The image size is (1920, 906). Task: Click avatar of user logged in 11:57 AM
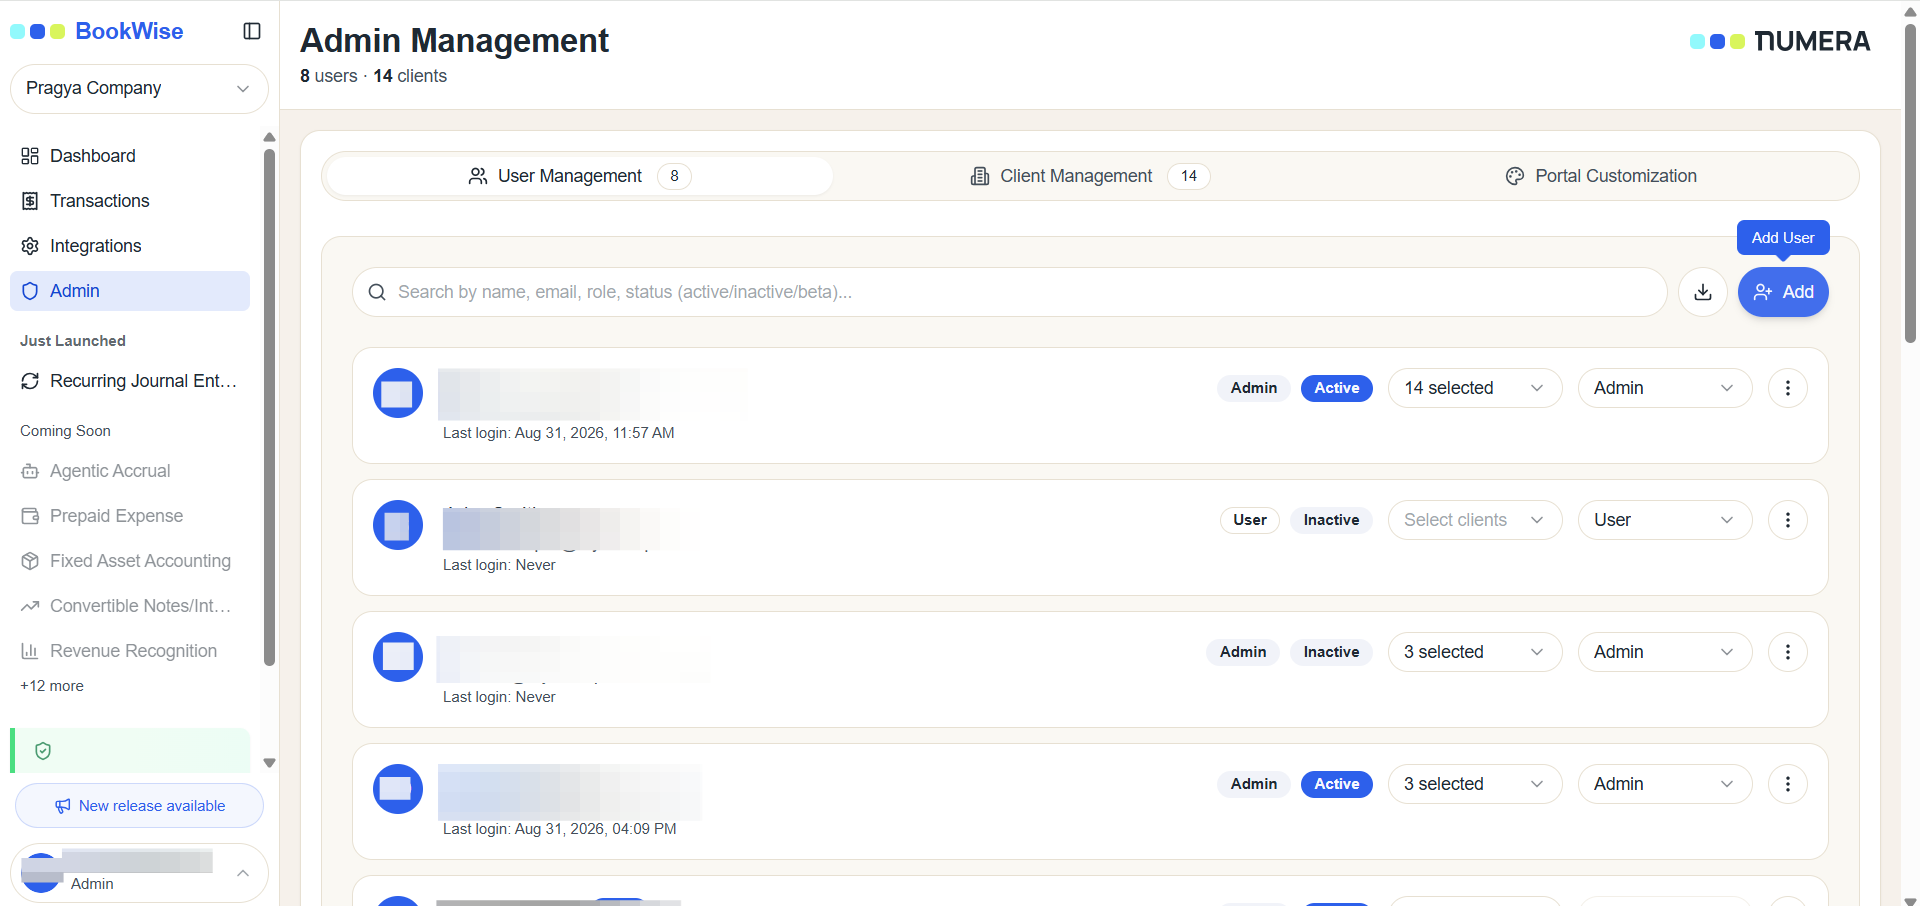pyautogui.click(x=398, y=393)
